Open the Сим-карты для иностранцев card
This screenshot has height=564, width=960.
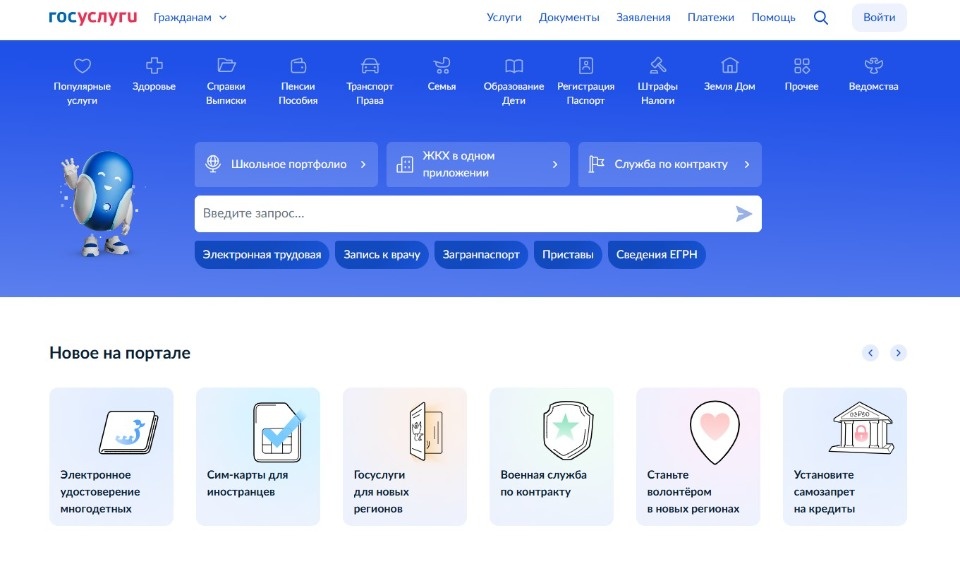(x=258, y=456)
